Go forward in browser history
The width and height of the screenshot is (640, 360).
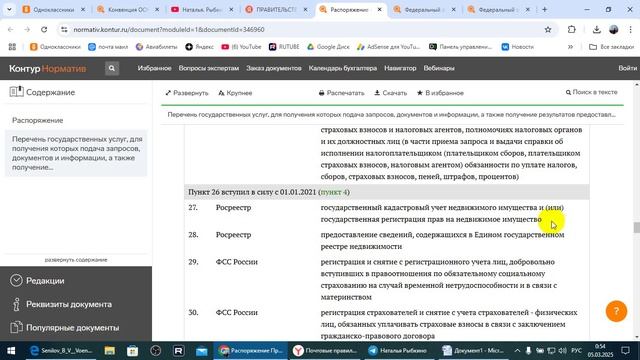(27, 29)
